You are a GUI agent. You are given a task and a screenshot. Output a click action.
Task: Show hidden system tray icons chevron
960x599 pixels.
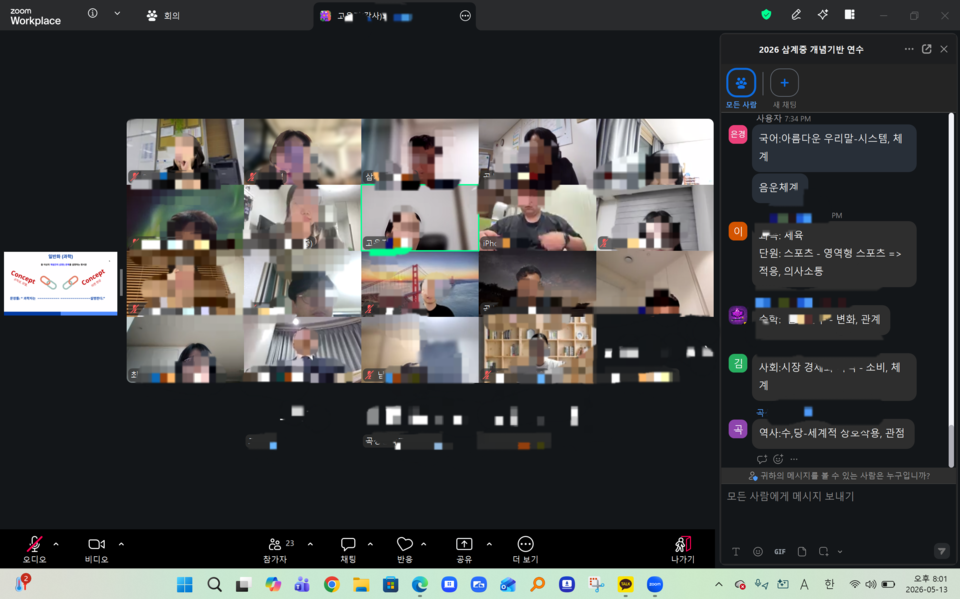point(718,584)
